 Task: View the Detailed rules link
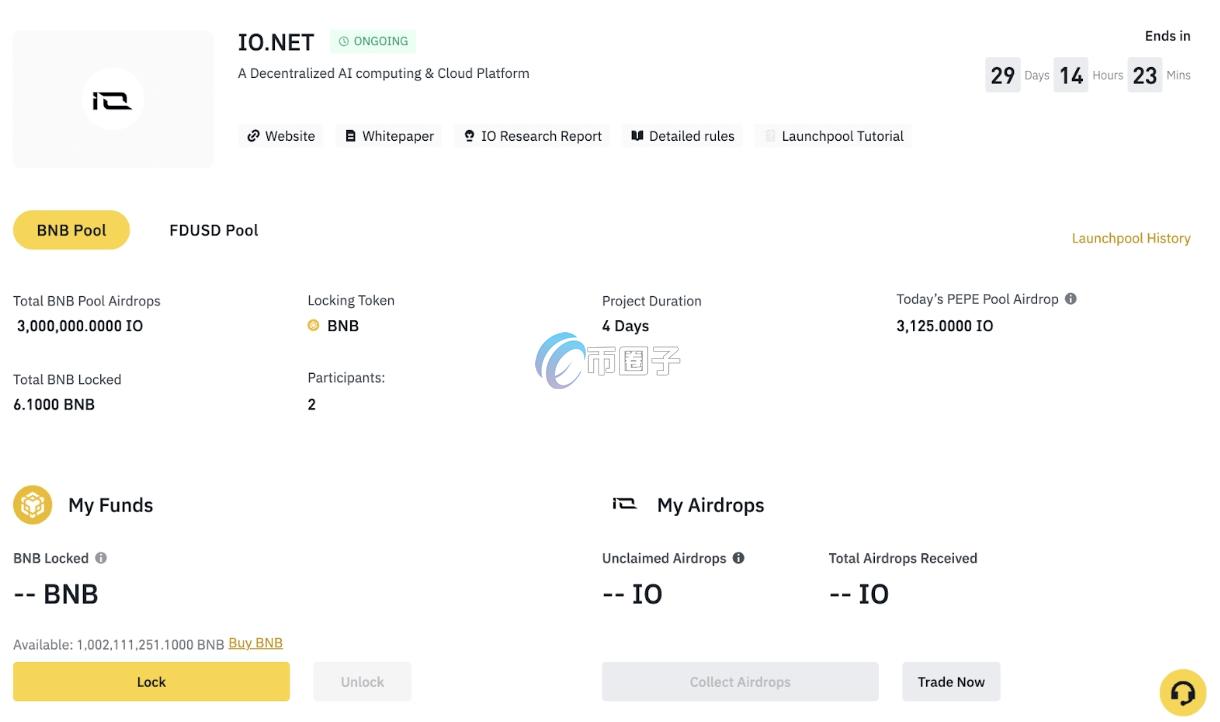pos(682,136)
